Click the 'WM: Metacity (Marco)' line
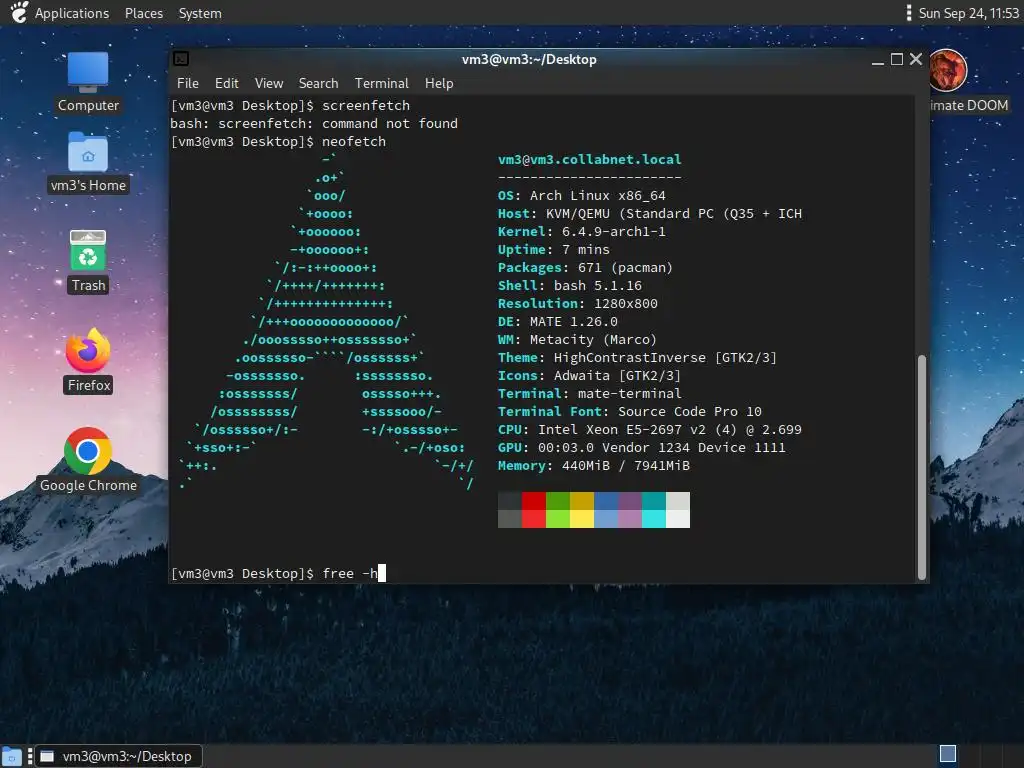This screenshot has height=768, width=1024. tap(577, 340)
